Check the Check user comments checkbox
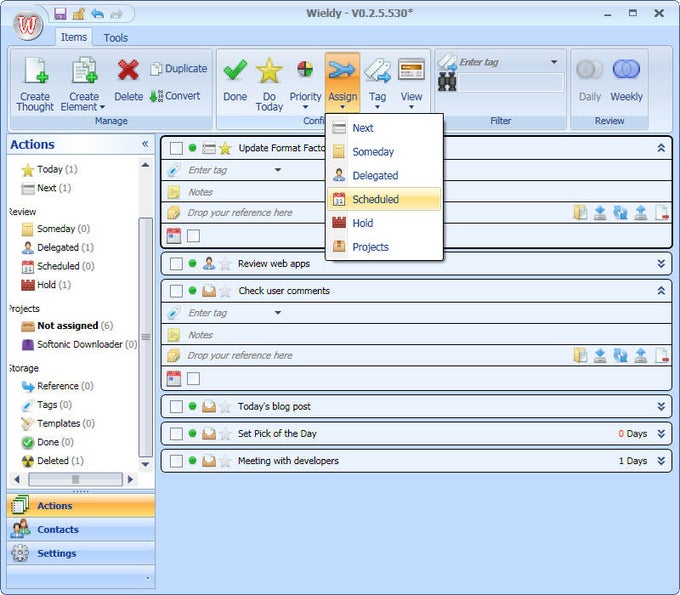The width and height of the screenshot is (680, 595). pyautogui.click(x=176, y=291)
